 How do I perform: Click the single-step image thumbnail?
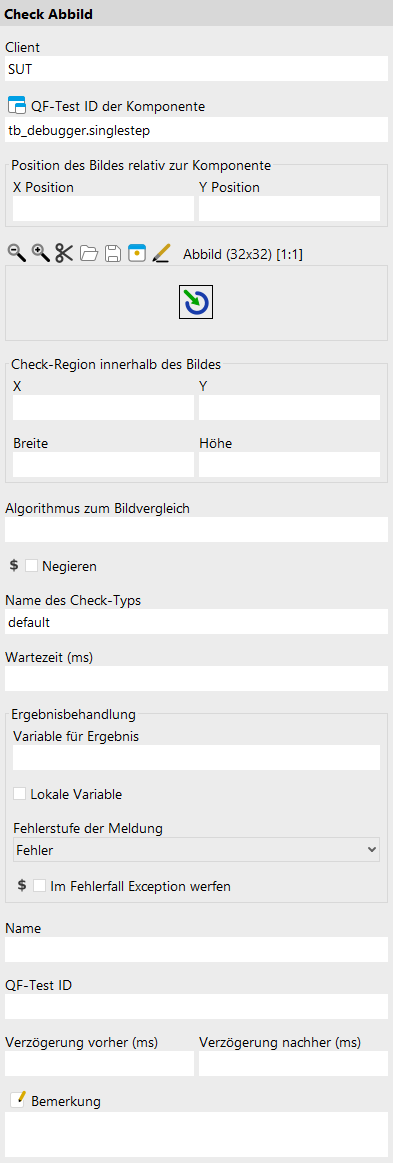(196, 302)
